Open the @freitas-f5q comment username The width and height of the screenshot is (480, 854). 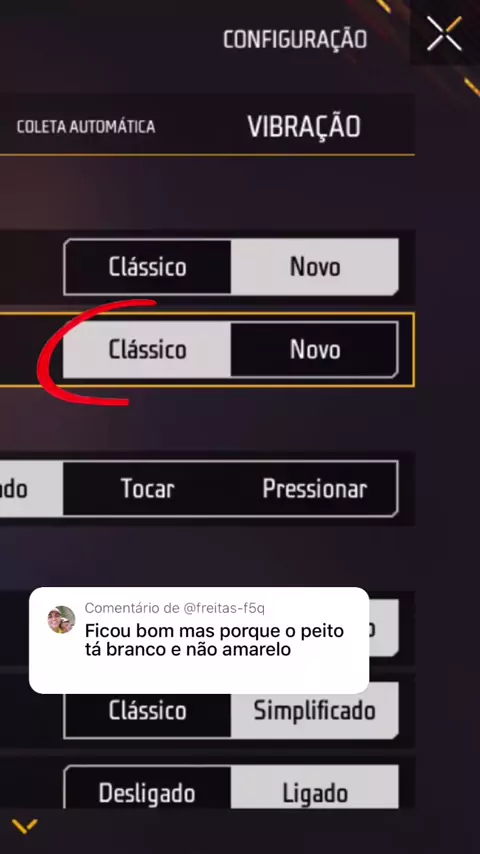(224, 608)
